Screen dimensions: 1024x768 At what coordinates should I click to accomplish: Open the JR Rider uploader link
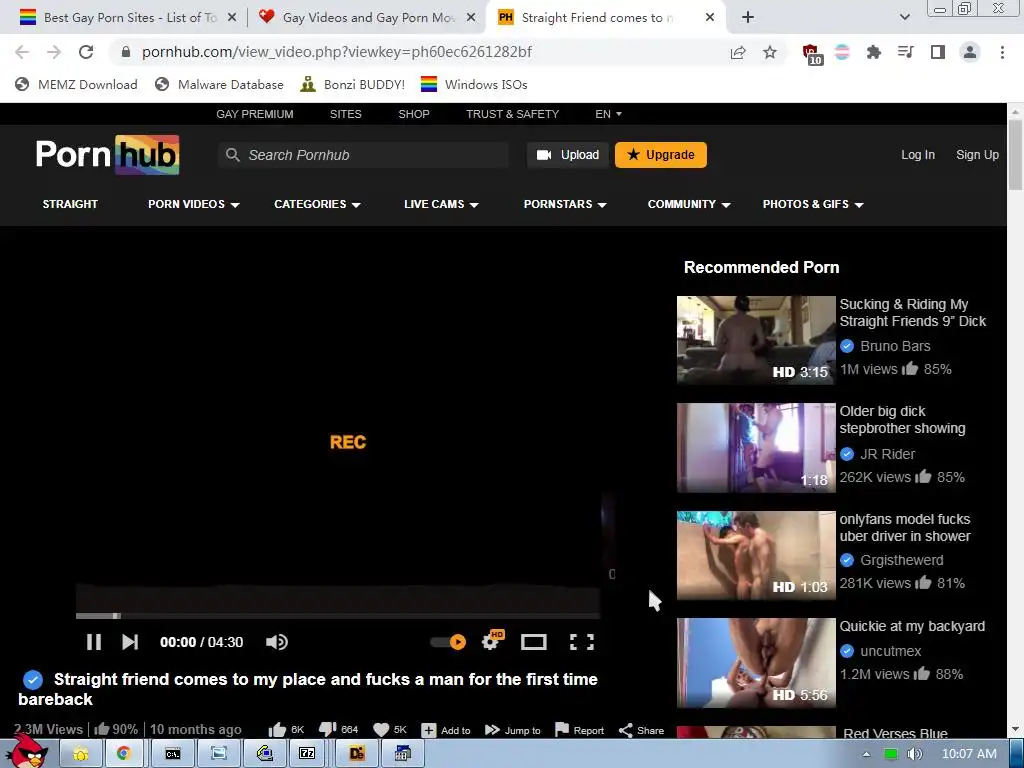(887, 454)
